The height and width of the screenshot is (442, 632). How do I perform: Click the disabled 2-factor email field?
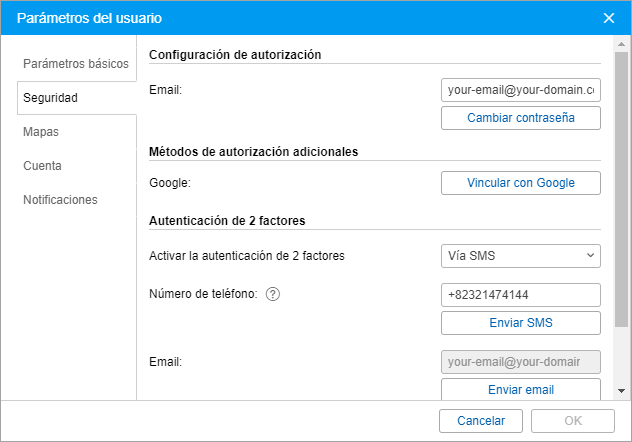[520, 361]
